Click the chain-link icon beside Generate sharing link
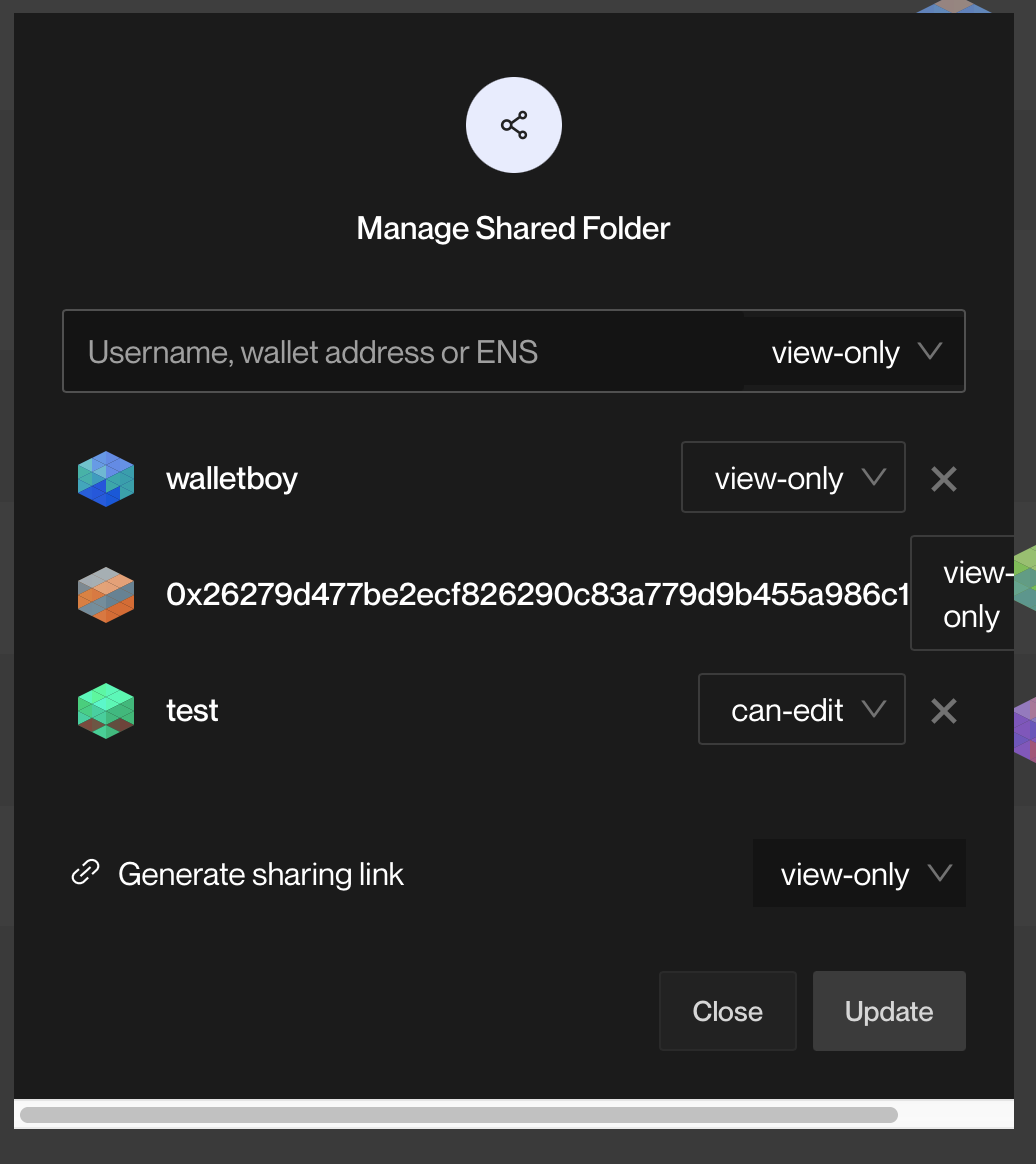 pos(85,873)
